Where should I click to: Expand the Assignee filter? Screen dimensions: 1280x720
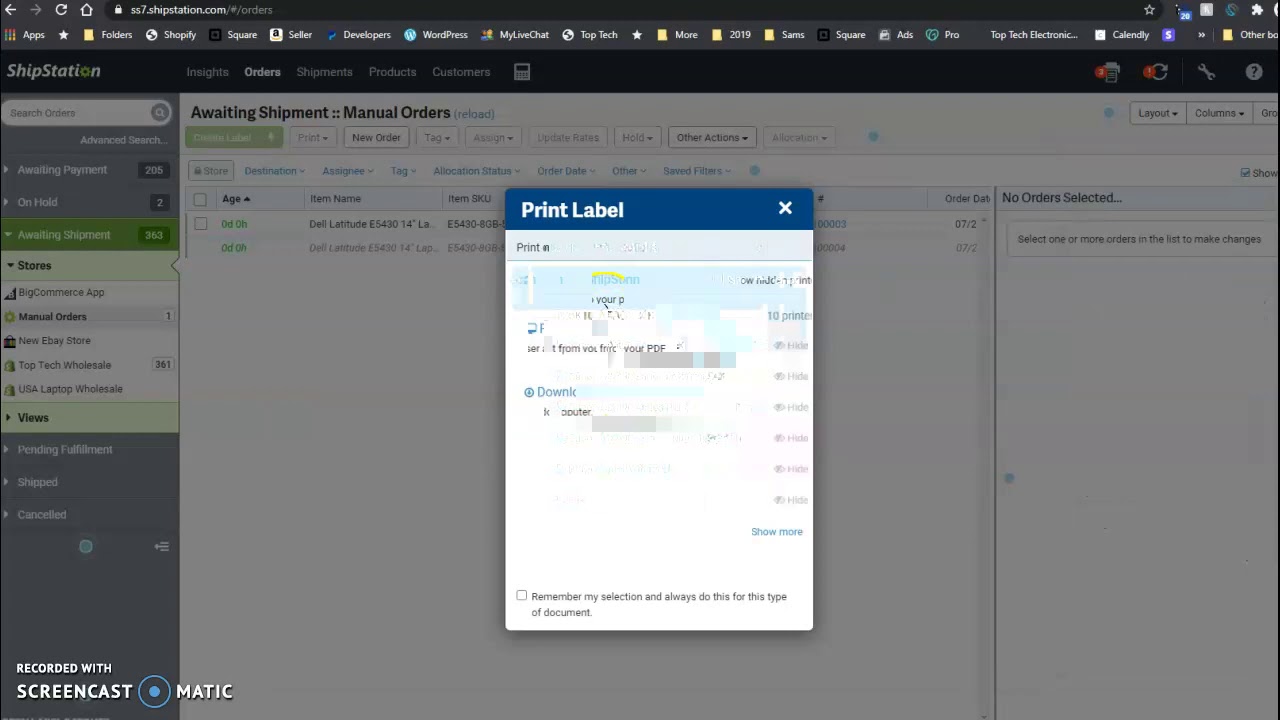[348, 171]
